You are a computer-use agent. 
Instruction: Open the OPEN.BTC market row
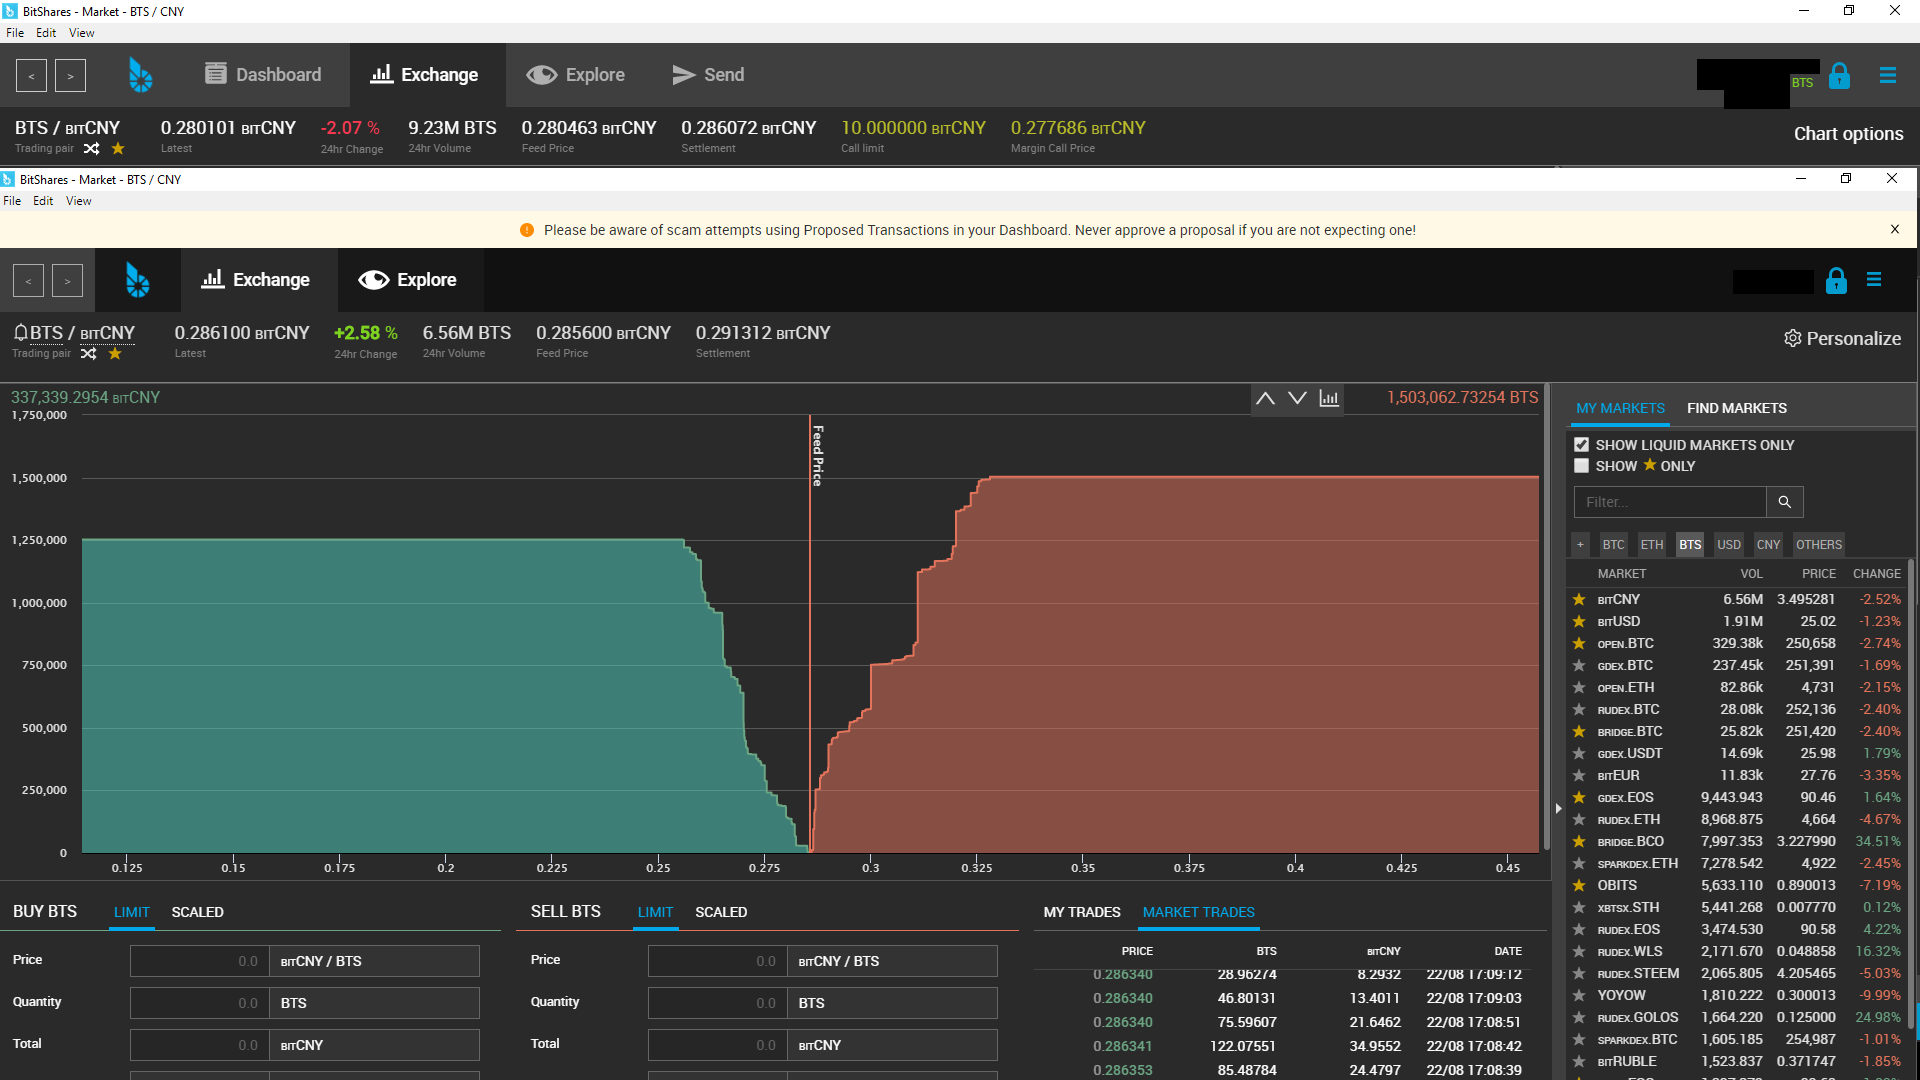tap(1737, 644)
